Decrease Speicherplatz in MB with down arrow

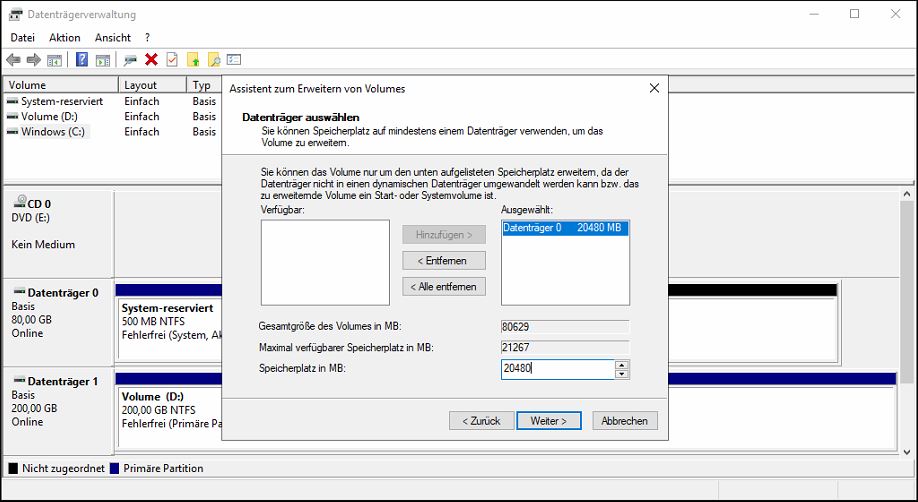pyautogui.click(x=622, y=374)
